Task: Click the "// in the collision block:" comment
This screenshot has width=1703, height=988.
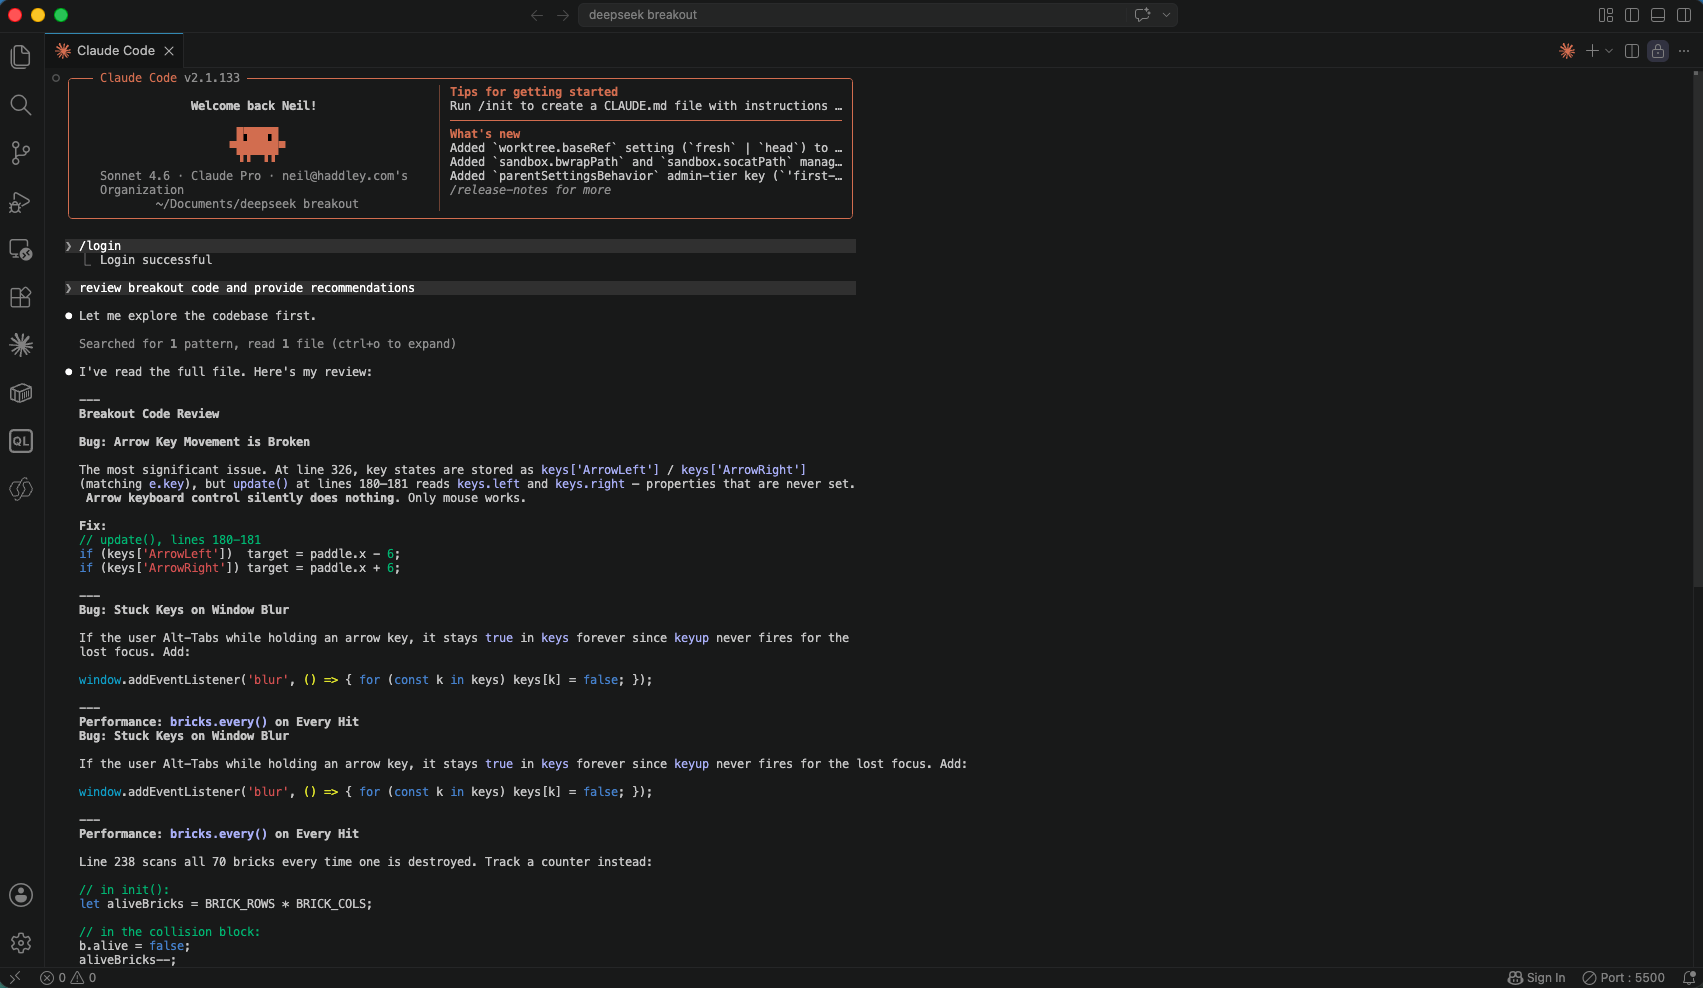Action: click(x=170, y=932)
